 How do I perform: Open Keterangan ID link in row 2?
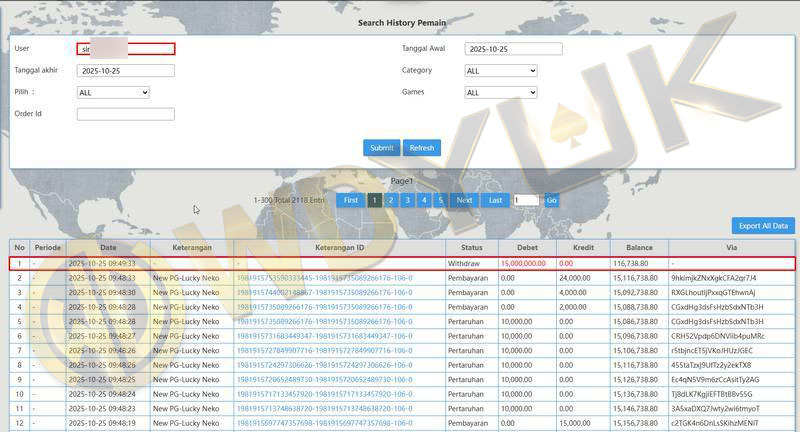pyautogui.click(x=323, y=278)
